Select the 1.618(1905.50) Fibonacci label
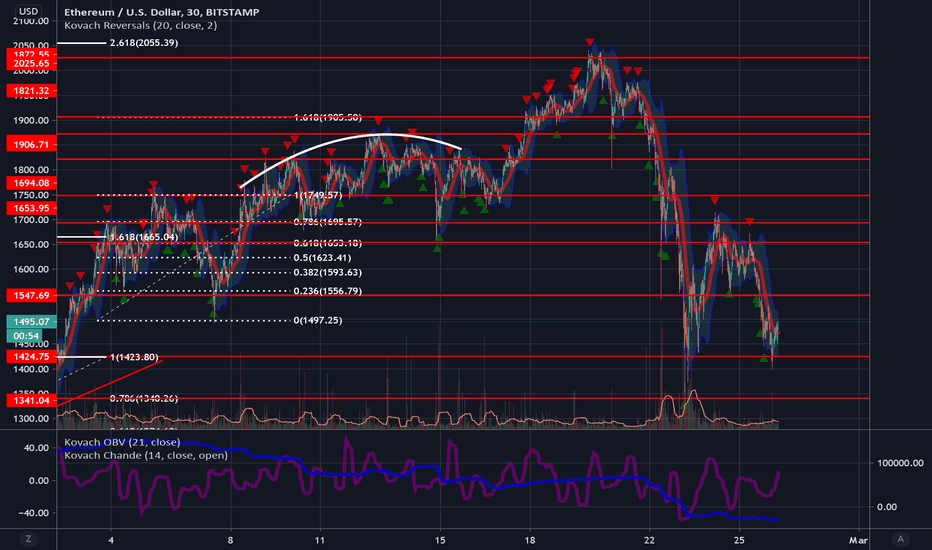The height and width of the screenshot is (550, 932). click(x=328, y=118)
